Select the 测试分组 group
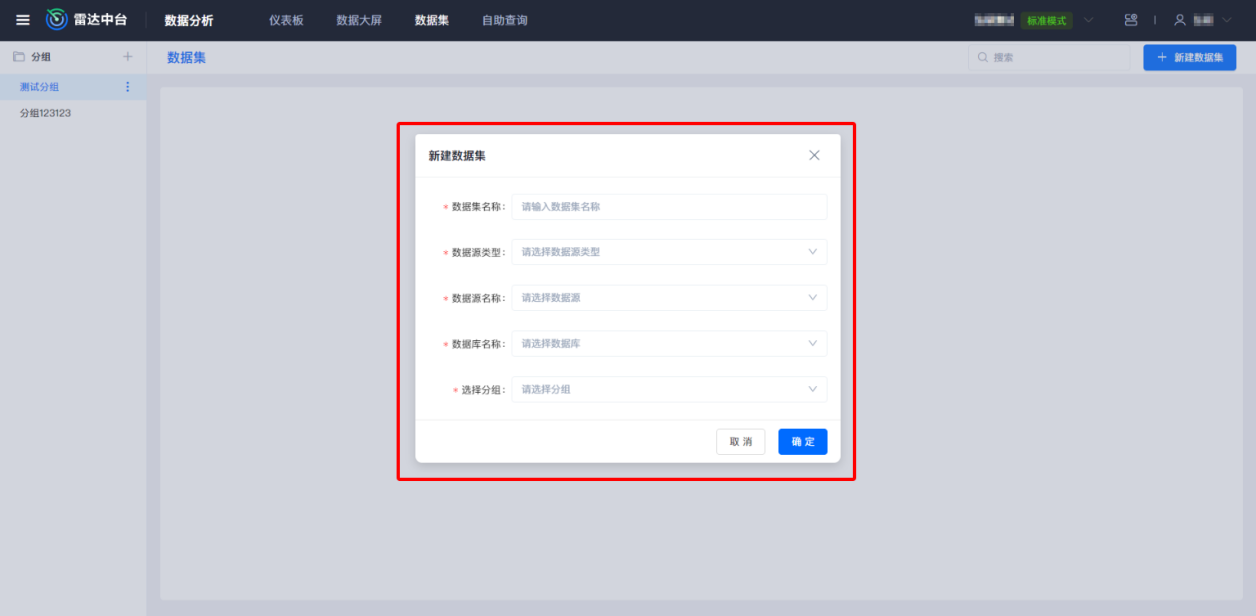Viewport: 1256px width, 616px height. click(x=73, y=87)
